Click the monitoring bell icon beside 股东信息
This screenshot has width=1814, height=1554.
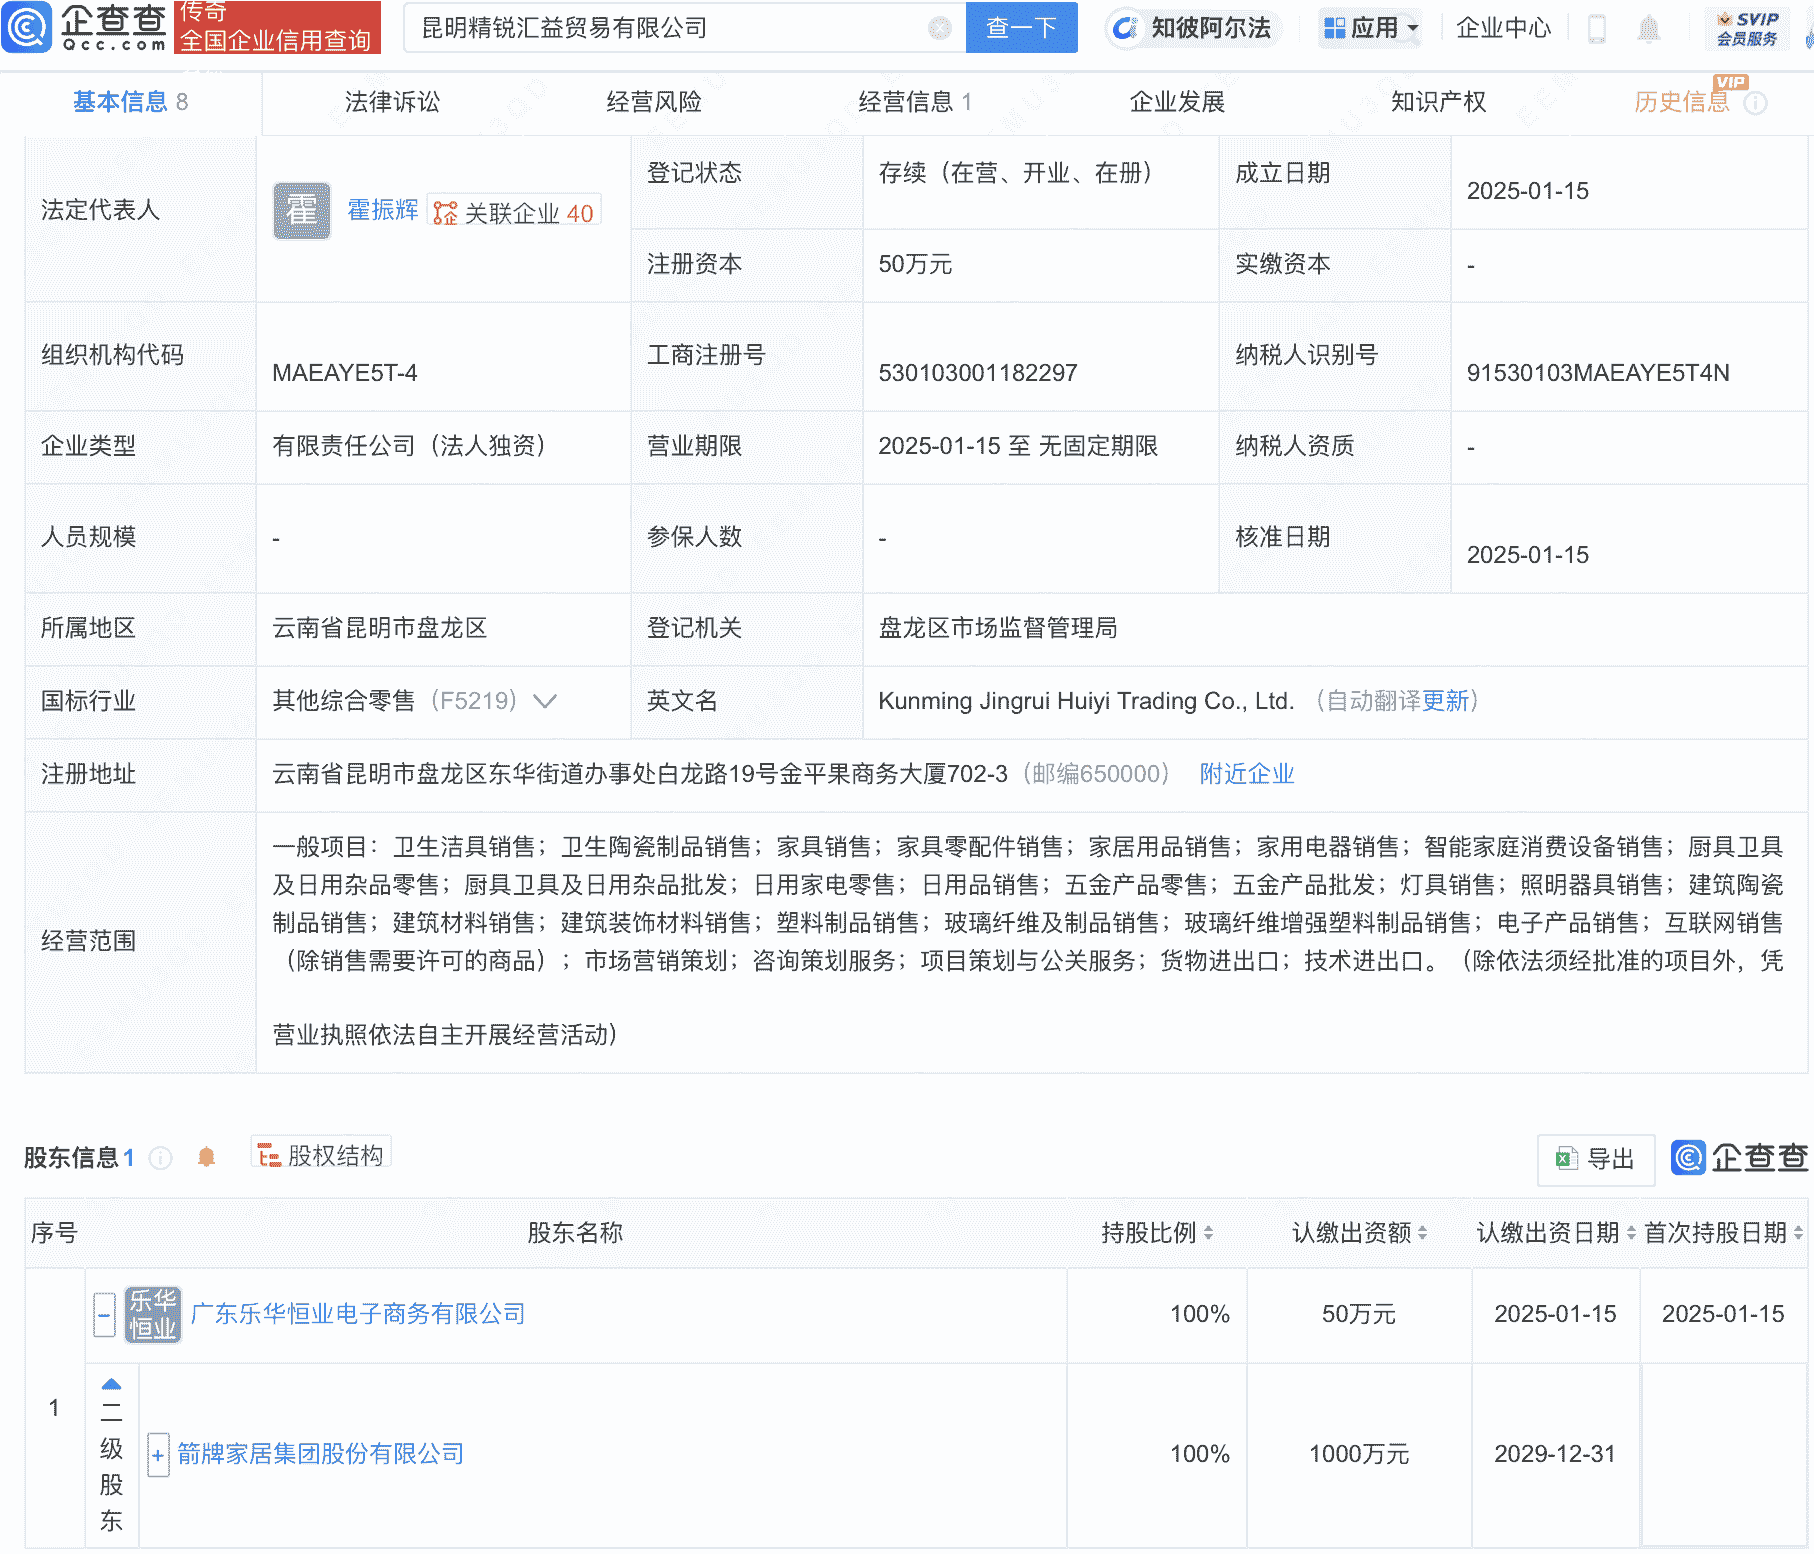(x=207, y=1156)
